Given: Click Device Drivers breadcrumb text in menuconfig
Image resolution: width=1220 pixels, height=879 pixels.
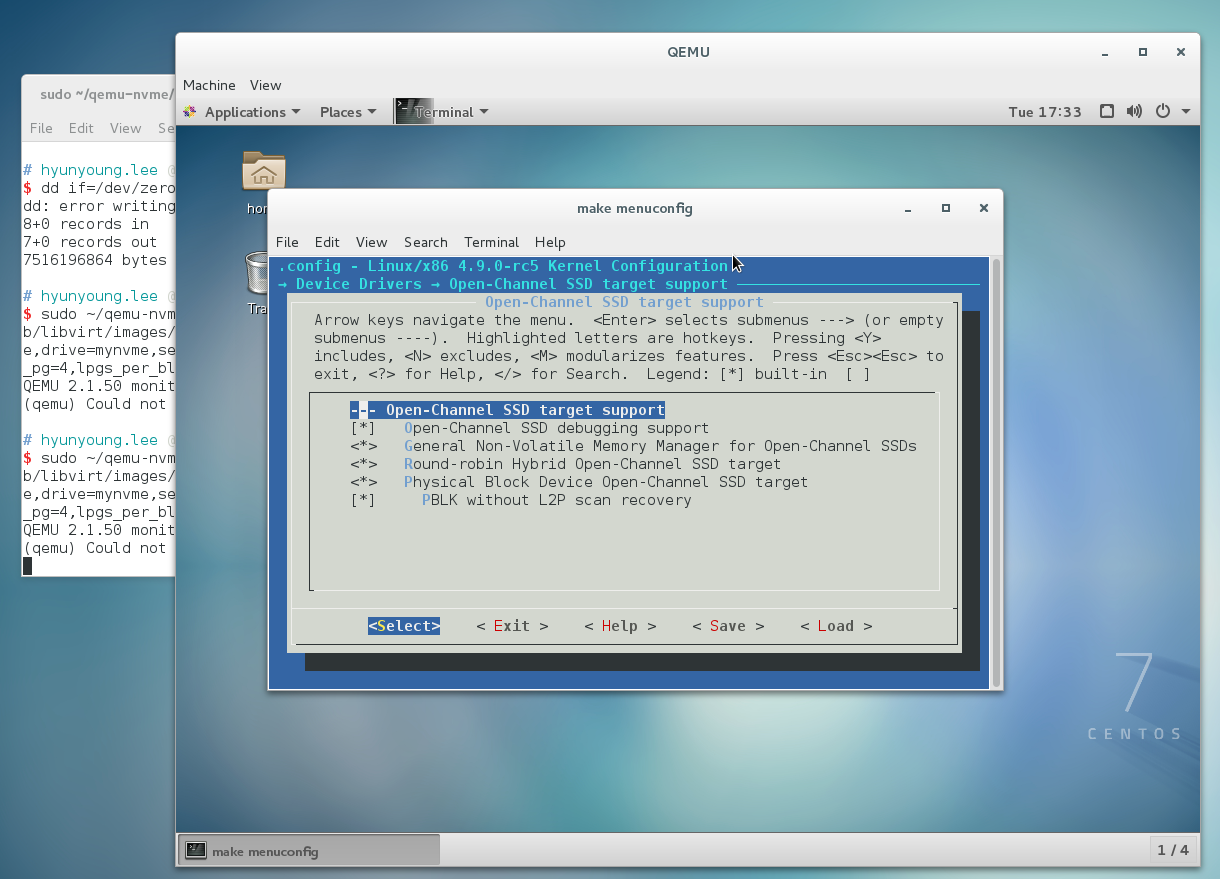Looking at the screenshot, I should coord(359,284).
